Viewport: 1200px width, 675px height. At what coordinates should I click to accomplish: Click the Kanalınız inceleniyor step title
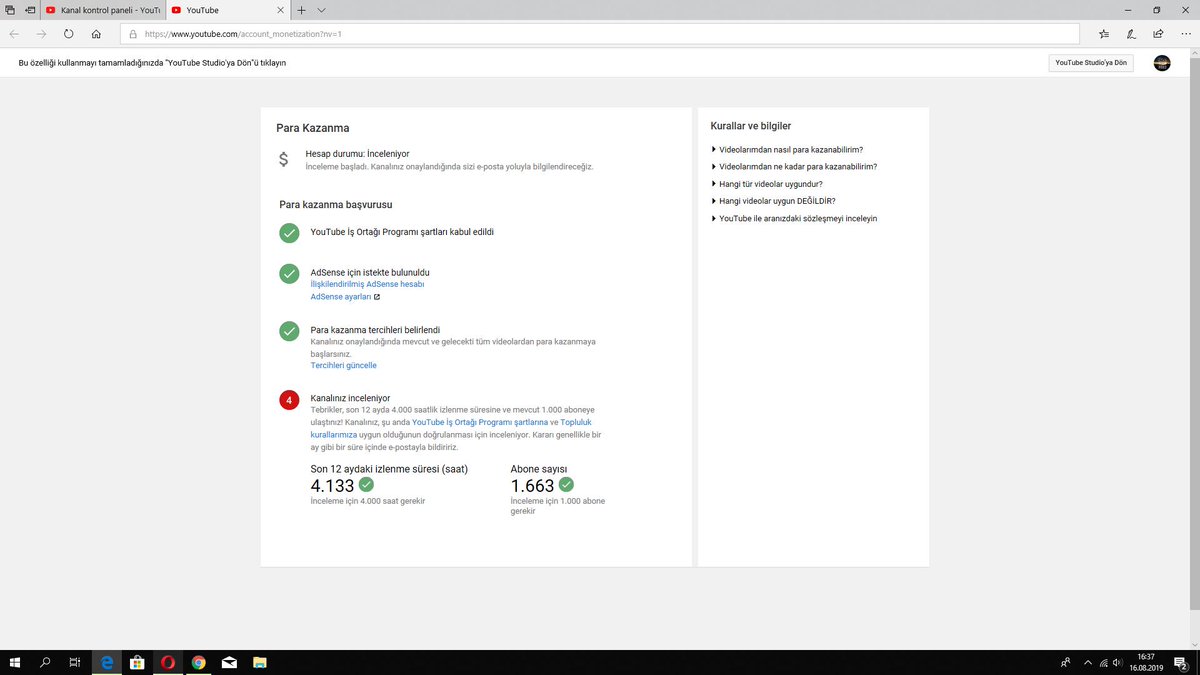pos(350,398)
